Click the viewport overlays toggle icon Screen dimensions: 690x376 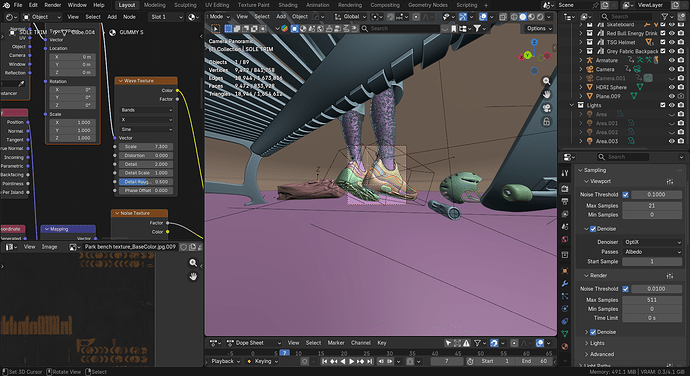(483, 17)
